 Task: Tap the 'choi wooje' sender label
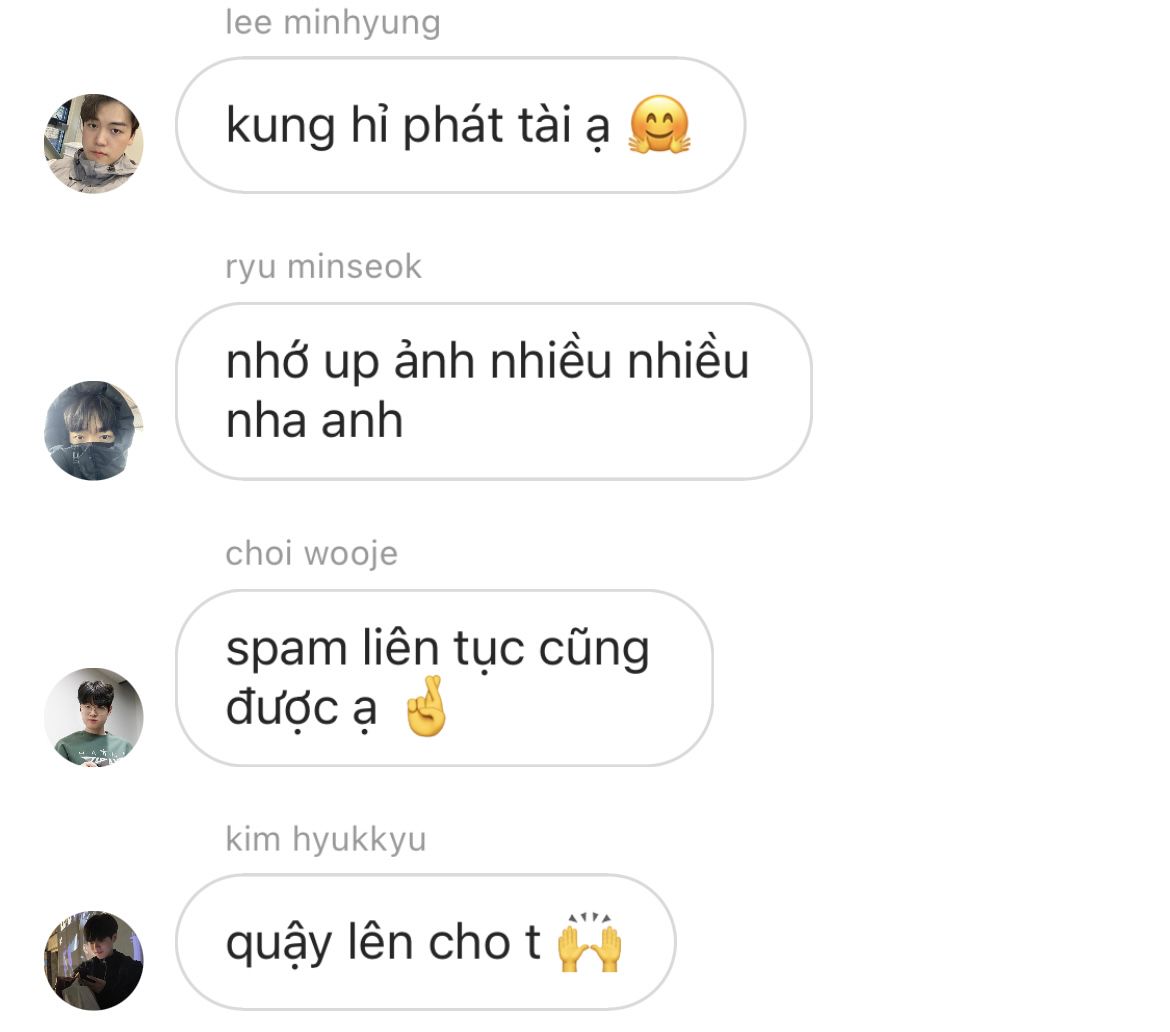coord(312,553)
